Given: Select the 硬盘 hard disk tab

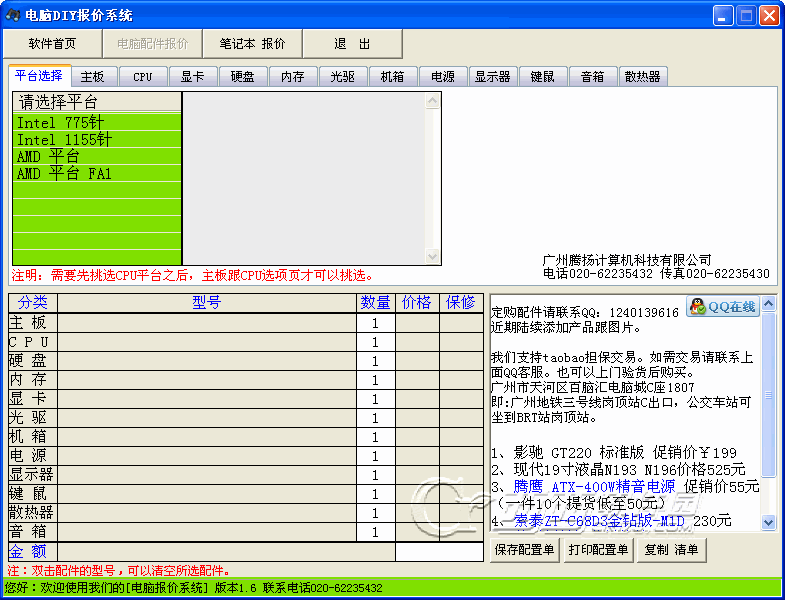Looking at the screenshot, I should tap(243, 77).
